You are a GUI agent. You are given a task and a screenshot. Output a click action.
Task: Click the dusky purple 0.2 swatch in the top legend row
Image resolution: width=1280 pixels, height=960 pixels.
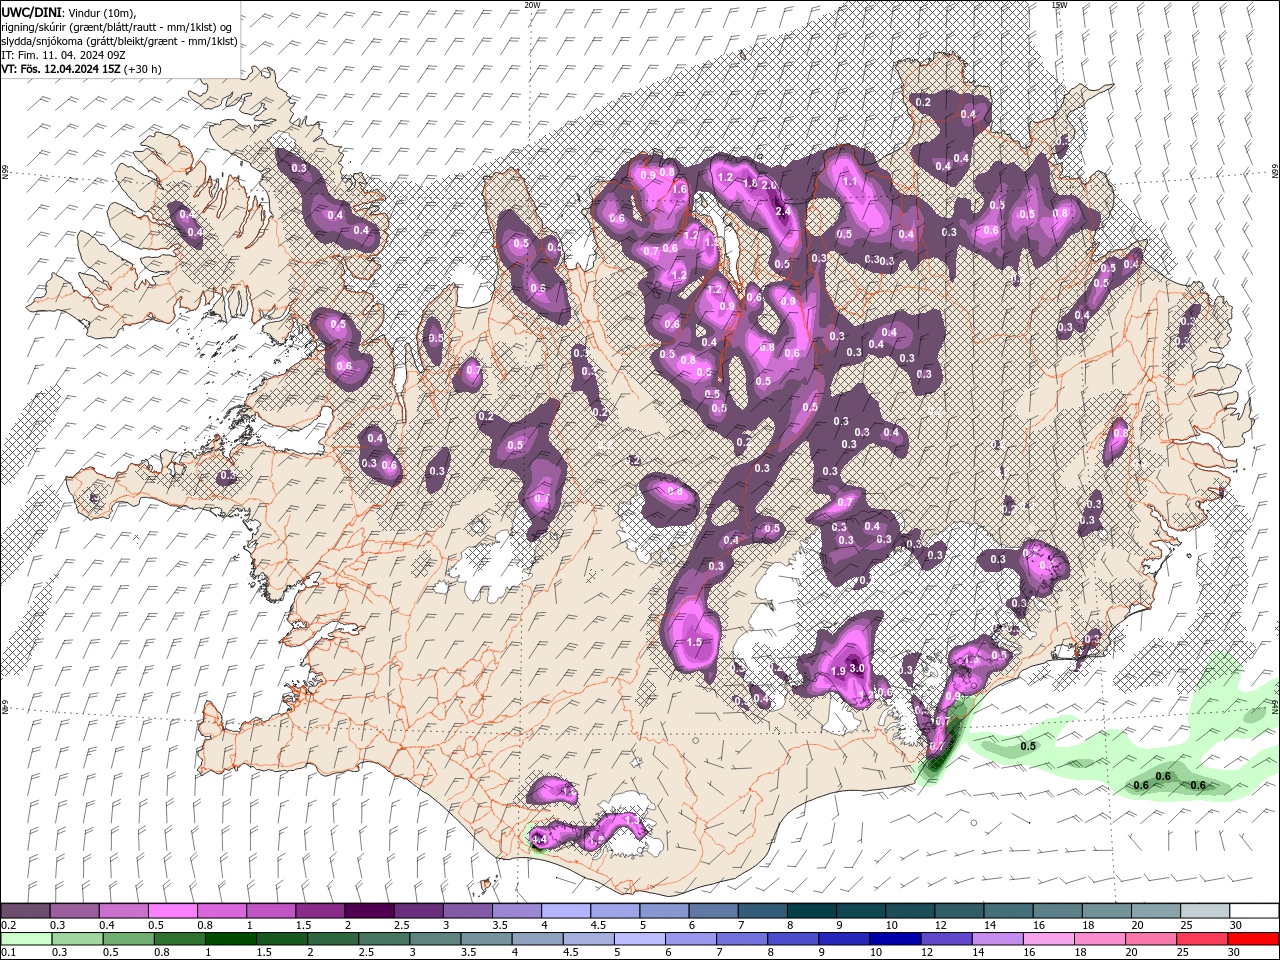point(25,911)
